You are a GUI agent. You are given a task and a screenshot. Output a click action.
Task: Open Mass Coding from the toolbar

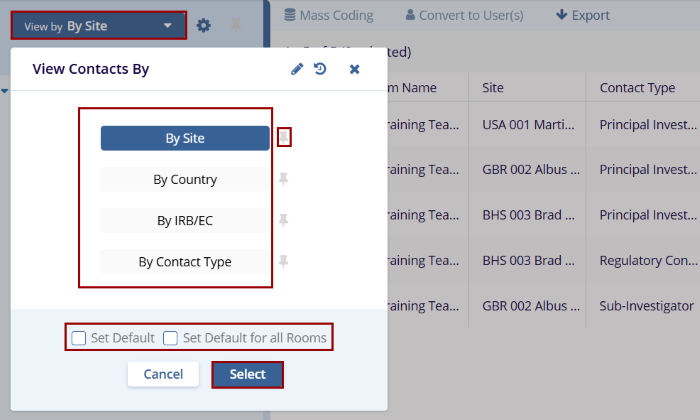(329, 15)
